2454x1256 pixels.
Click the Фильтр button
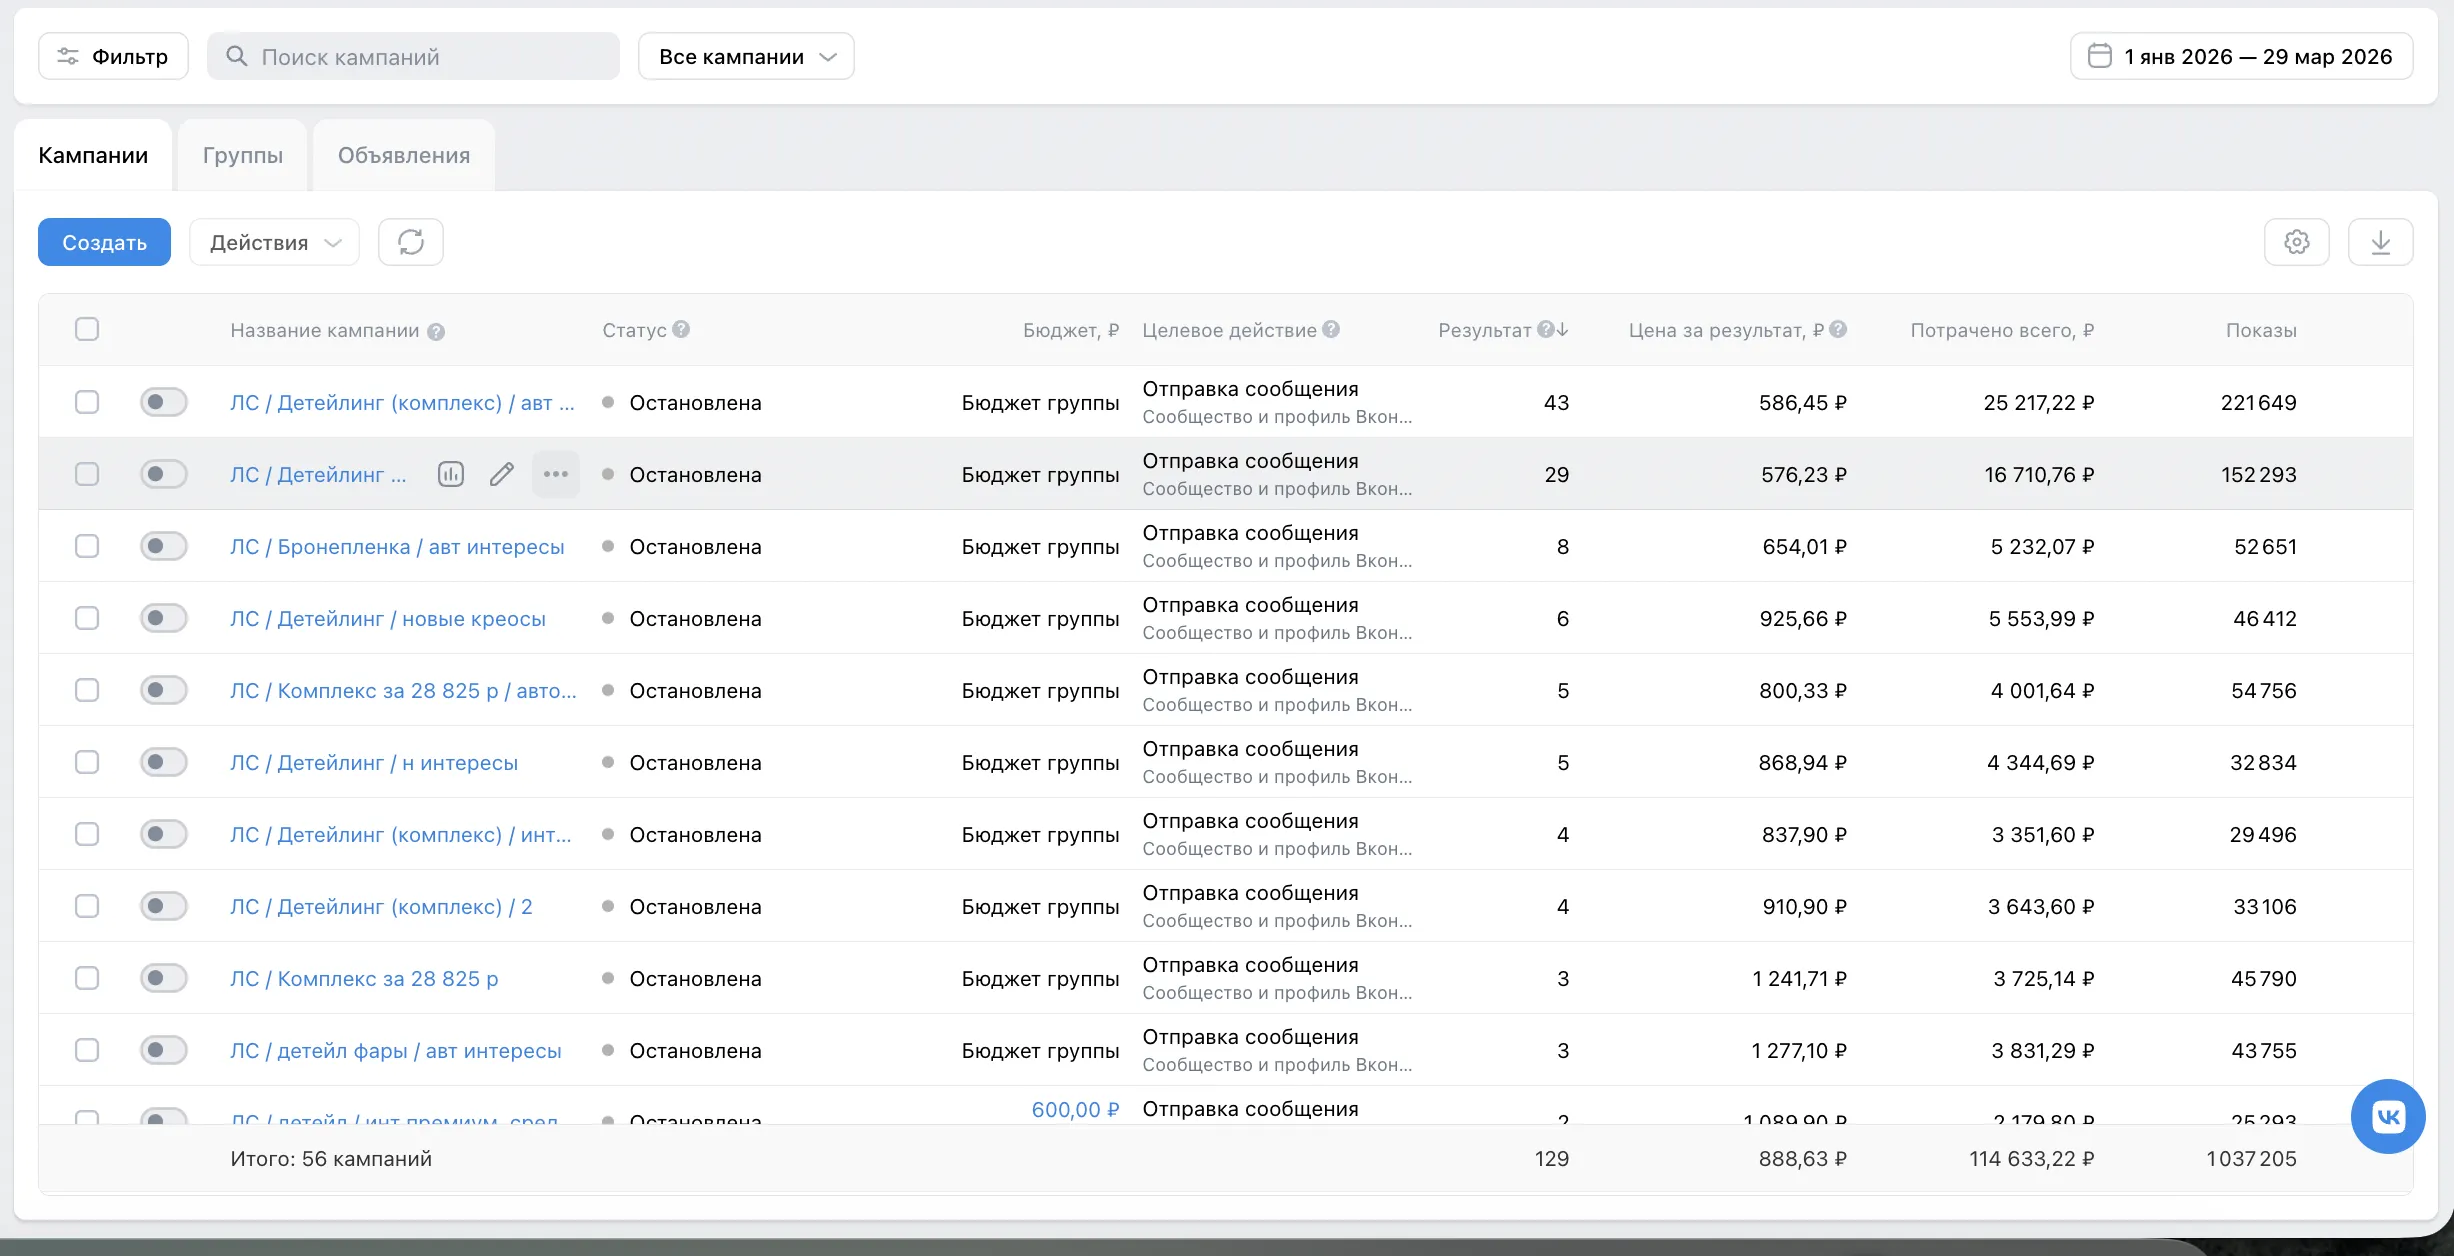(x=113, y=56)
